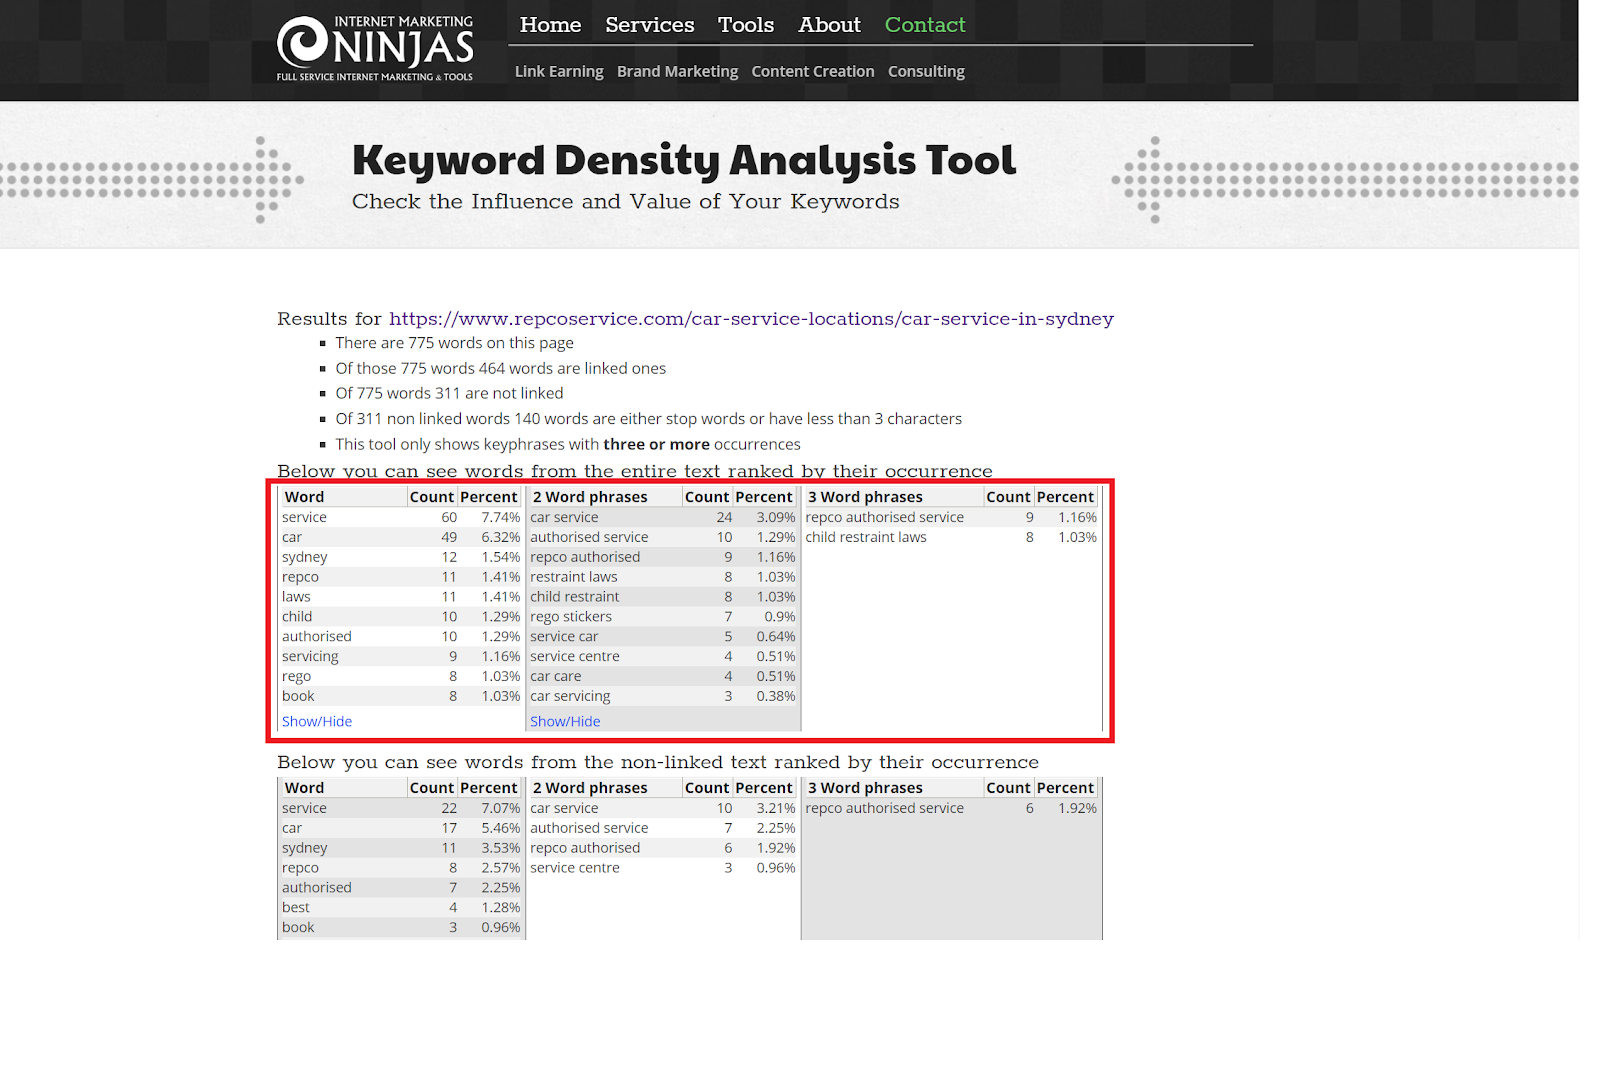Select the 'restraint laws' two-word phrase cell
This screenshot has height=1067, width=1600.
point(574,577)
